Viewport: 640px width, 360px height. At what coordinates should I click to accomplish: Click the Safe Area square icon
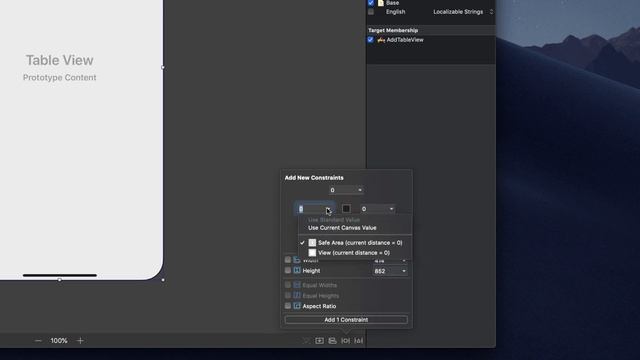(x=312, y=242)
